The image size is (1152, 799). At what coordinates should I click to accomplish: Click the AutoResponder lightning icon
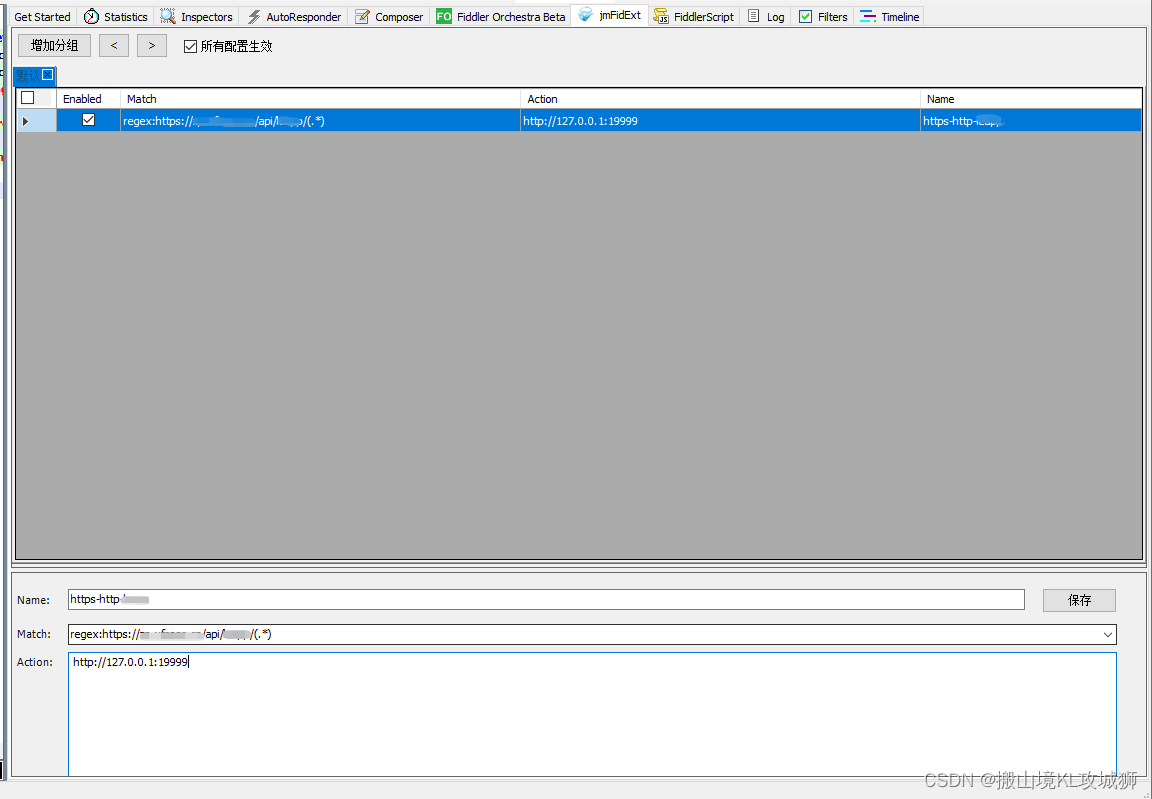pyautogui.click(x=253, y=16)
